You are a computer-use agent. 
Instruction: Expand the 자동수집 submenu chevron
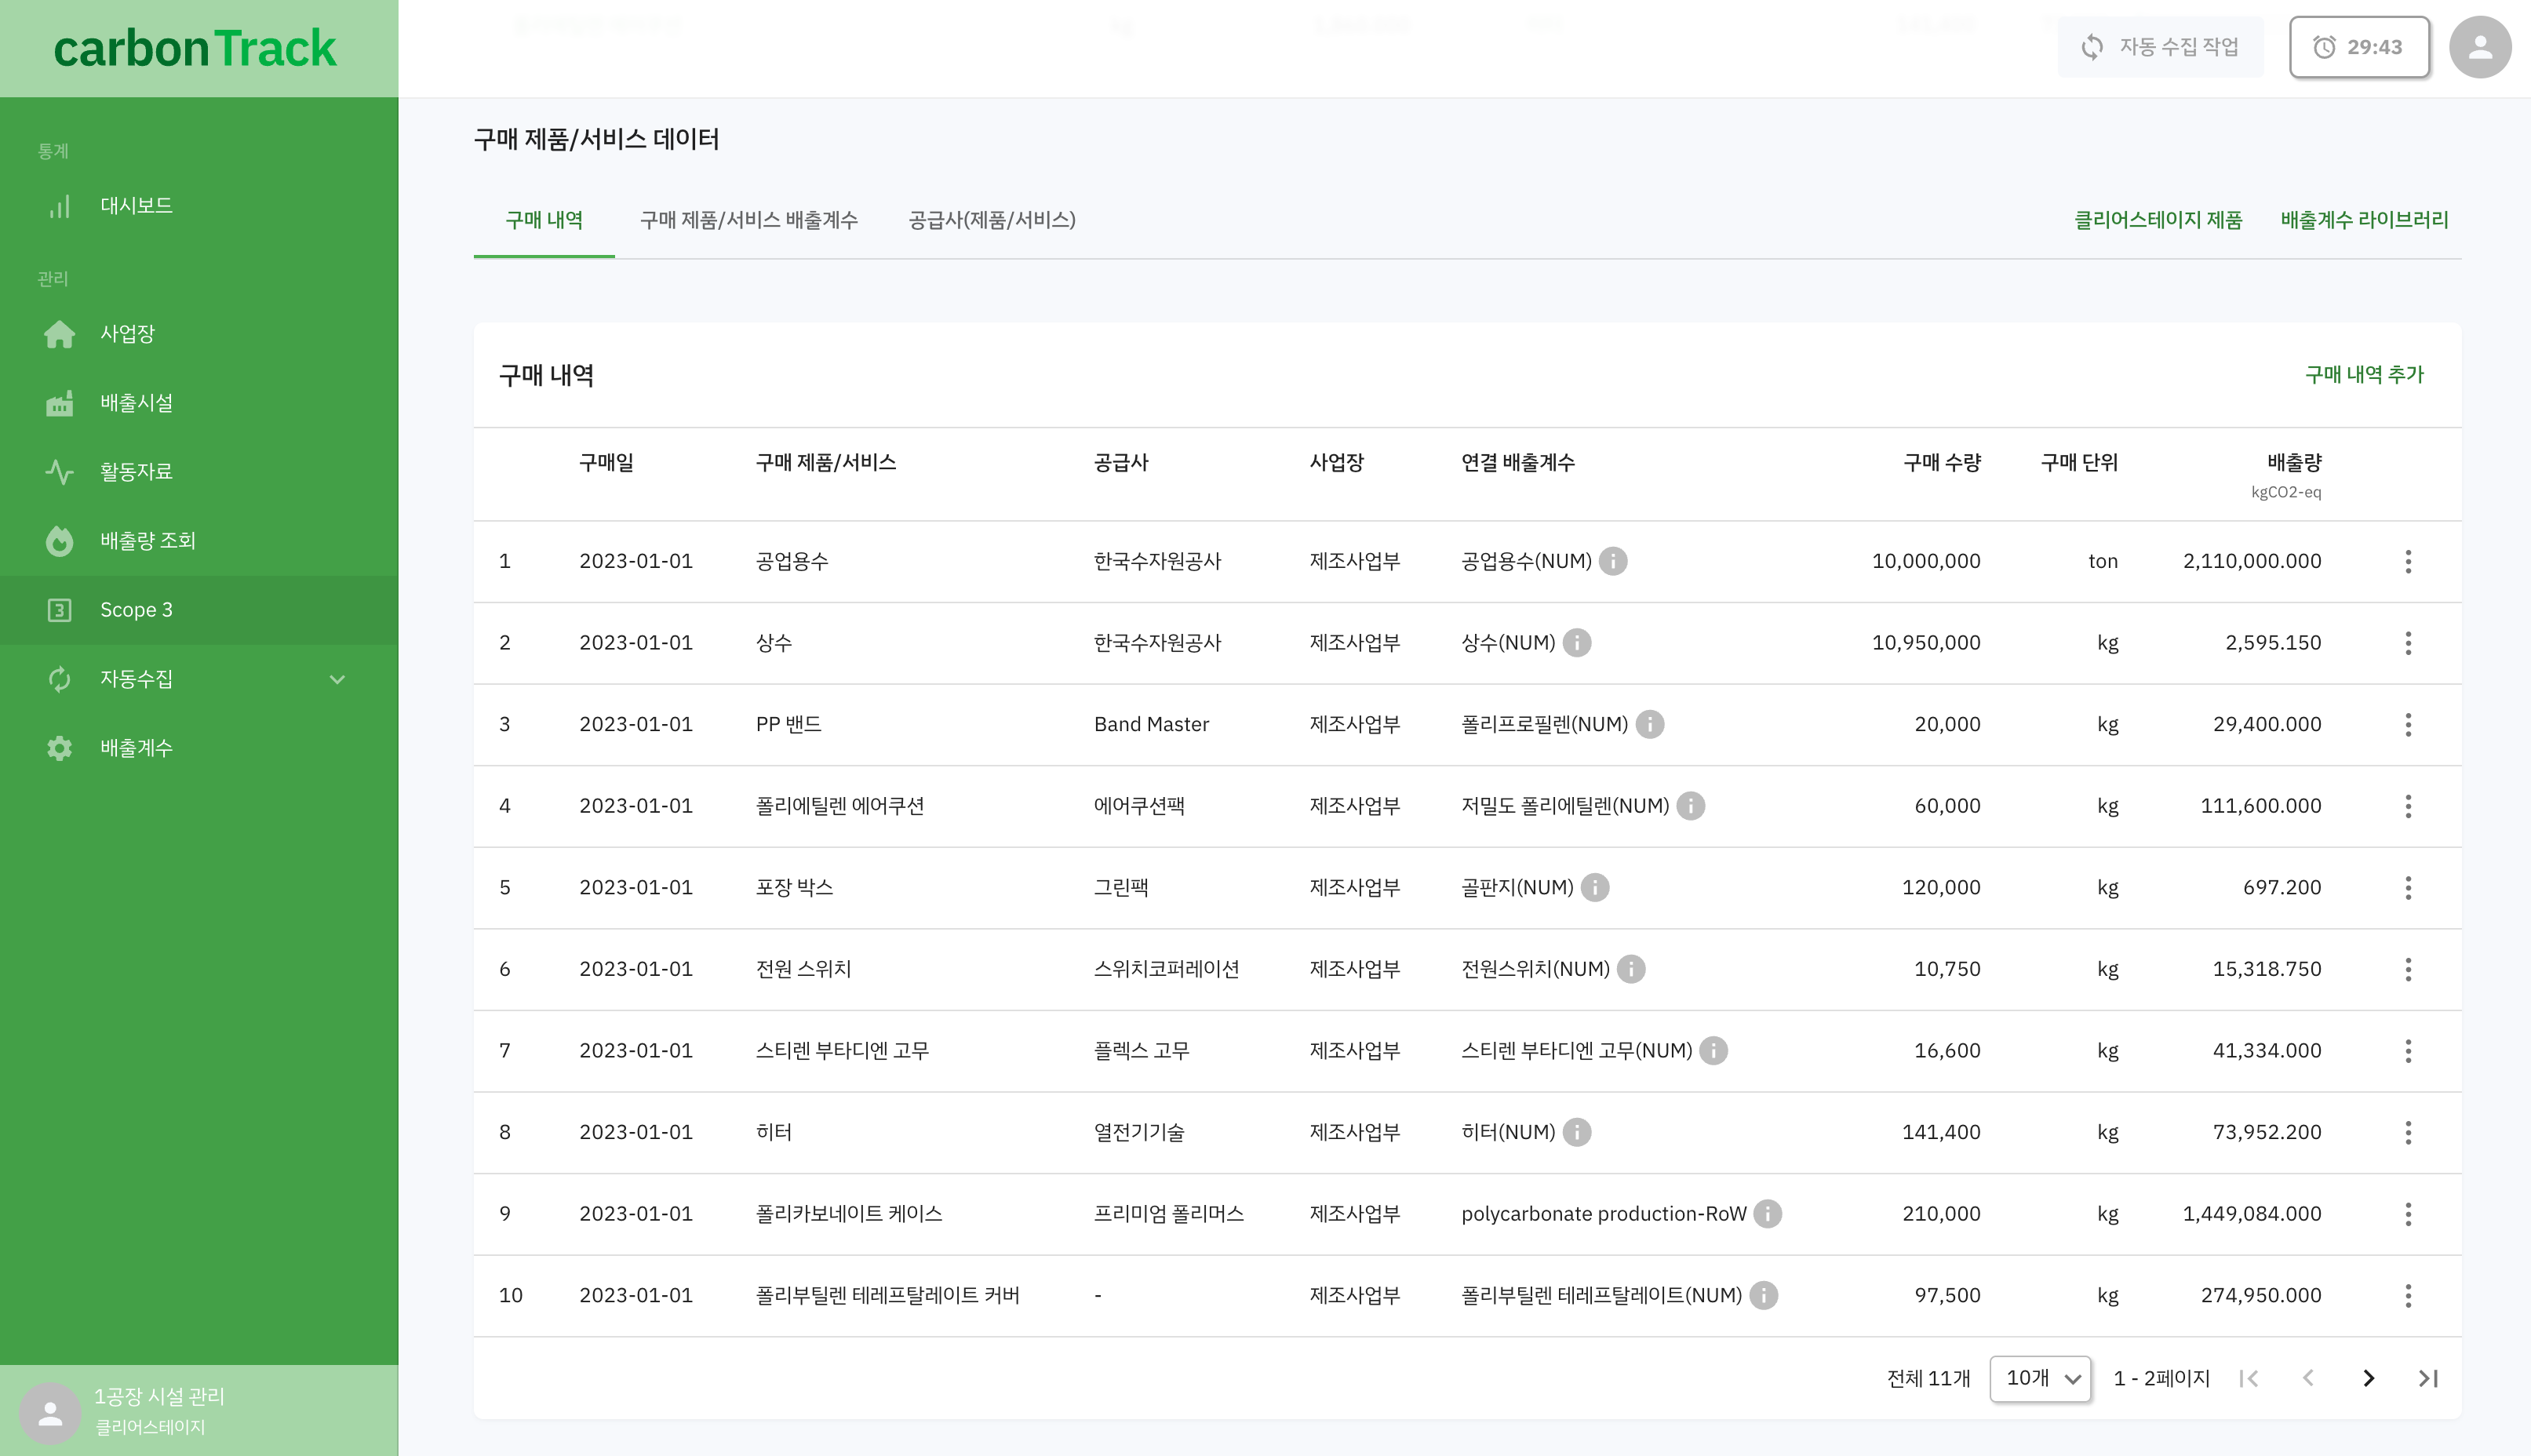[x=337, y=679]
